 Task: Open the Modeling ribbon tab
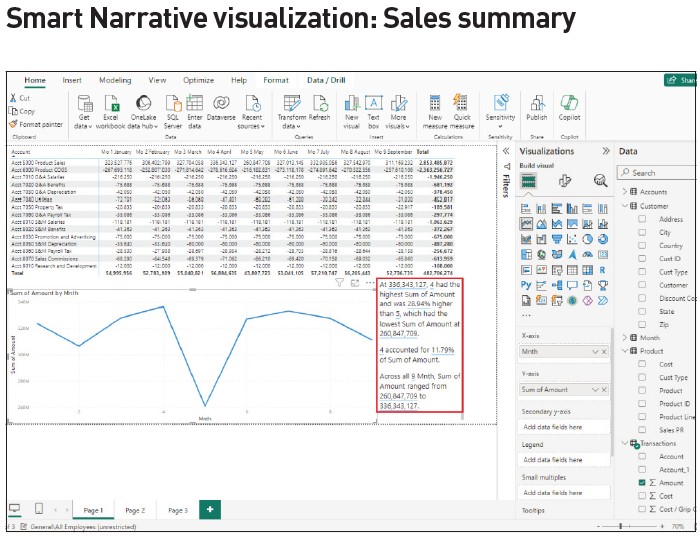[x=115, y=80]
